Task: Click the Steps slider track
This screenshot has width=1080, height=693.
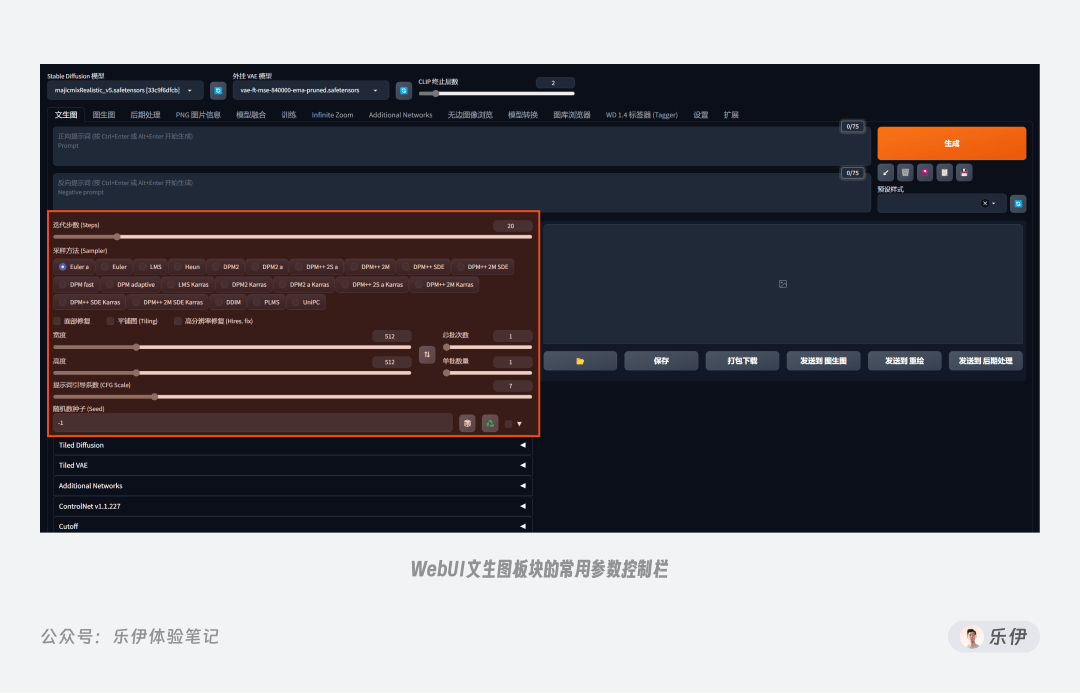Action: [x=292, y=237]
